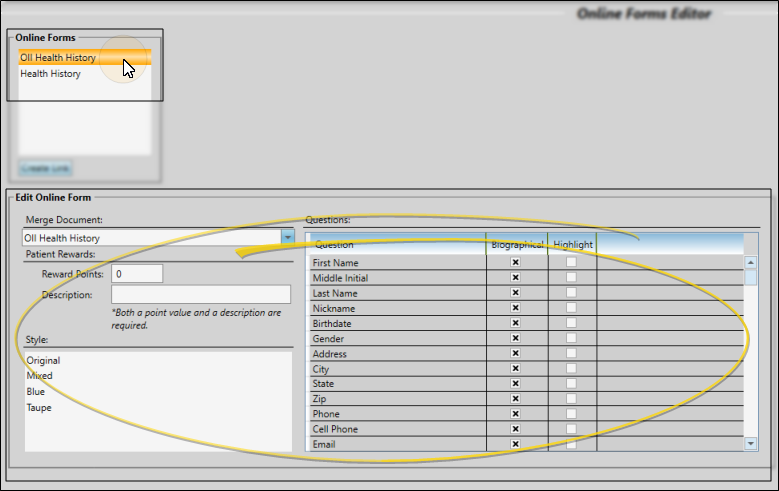Enable Highlight checkbox for Gender
The height and width of the screenshot is (491, 779).
coord(572,338)
